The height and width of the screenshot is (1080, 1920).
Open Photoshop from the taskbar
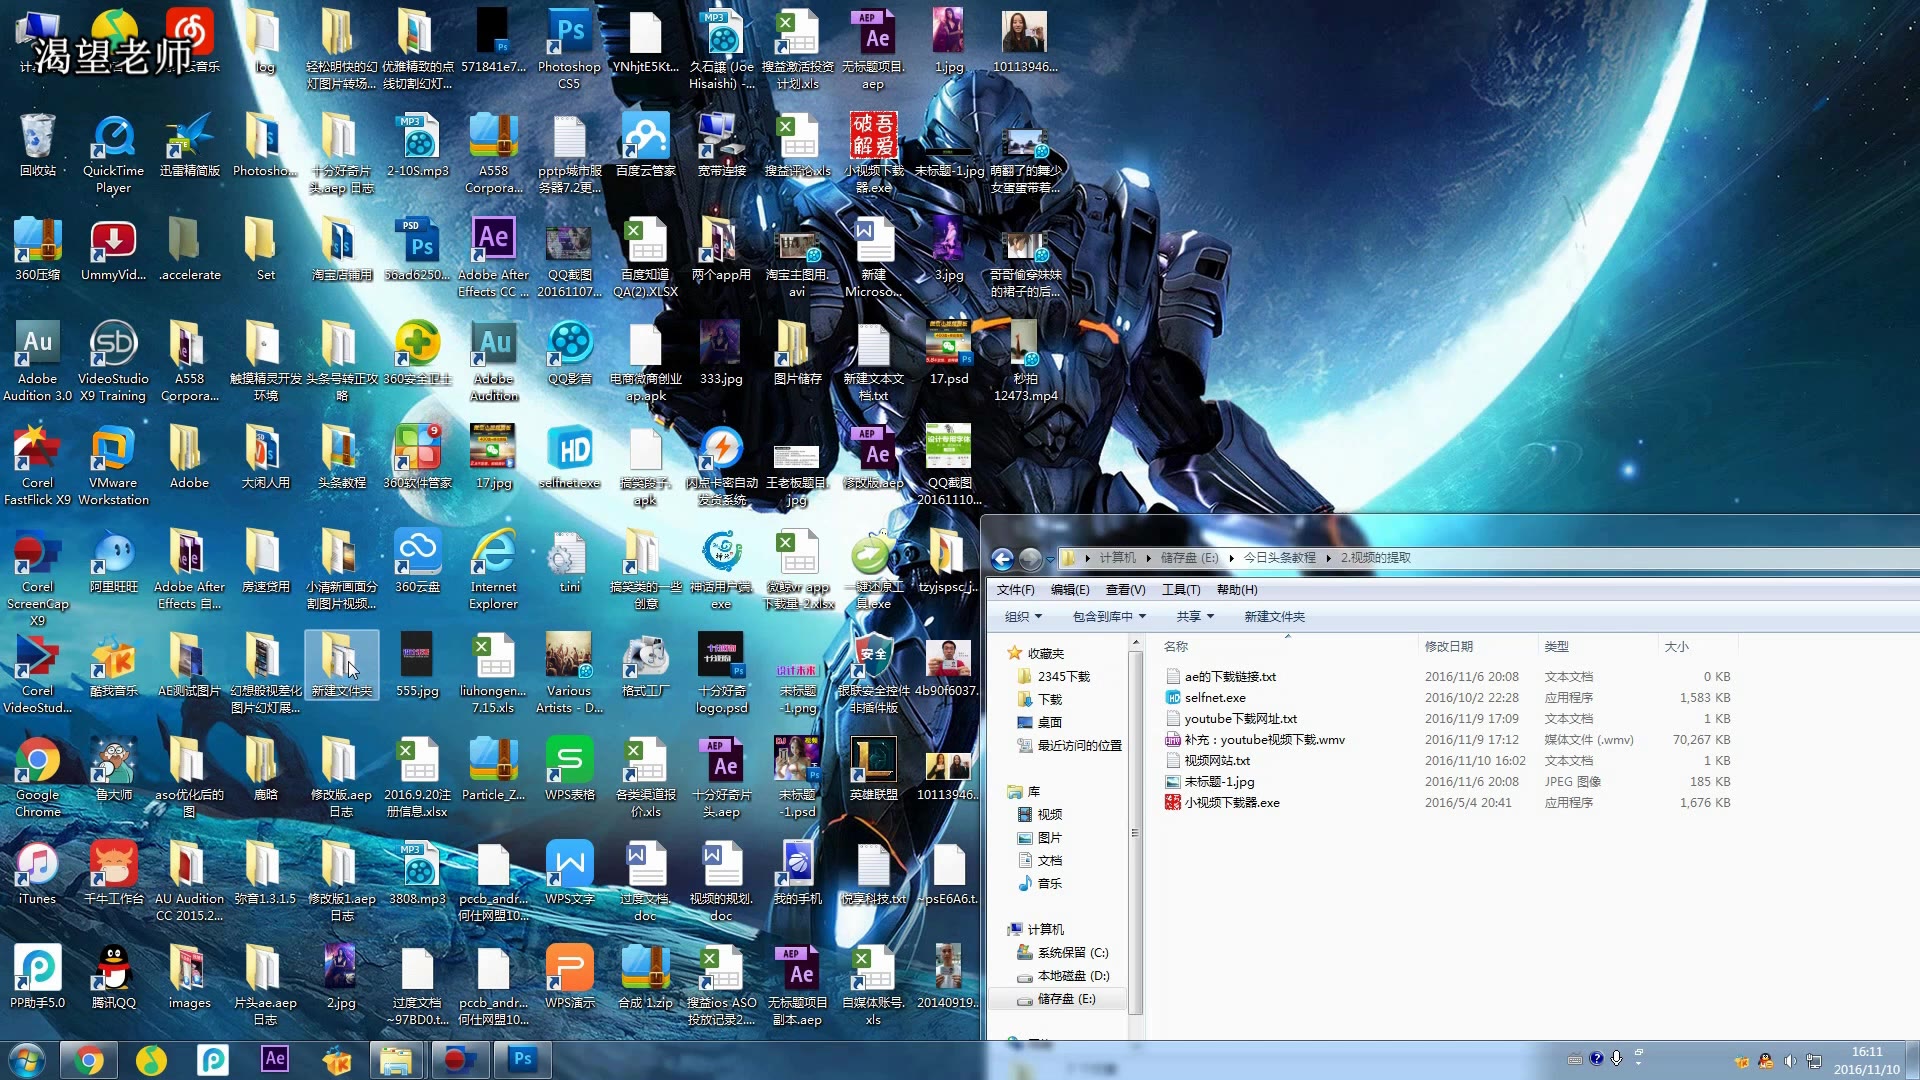coord(522,1059)
